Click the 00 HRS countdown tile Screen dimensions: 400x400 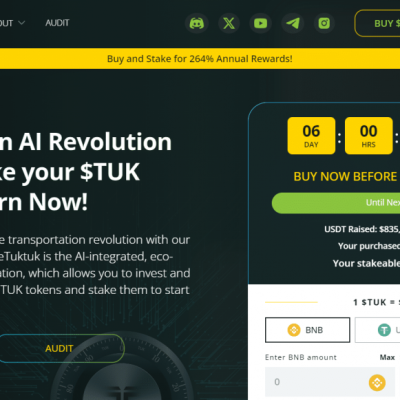[x=369, y=136]
